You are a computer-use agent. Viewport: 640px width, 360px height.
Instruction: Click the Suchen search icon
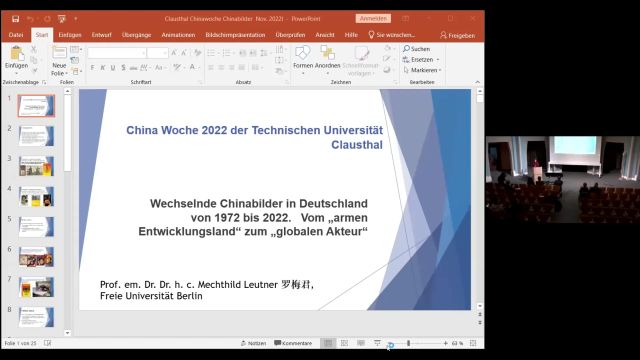coord(407,49)
